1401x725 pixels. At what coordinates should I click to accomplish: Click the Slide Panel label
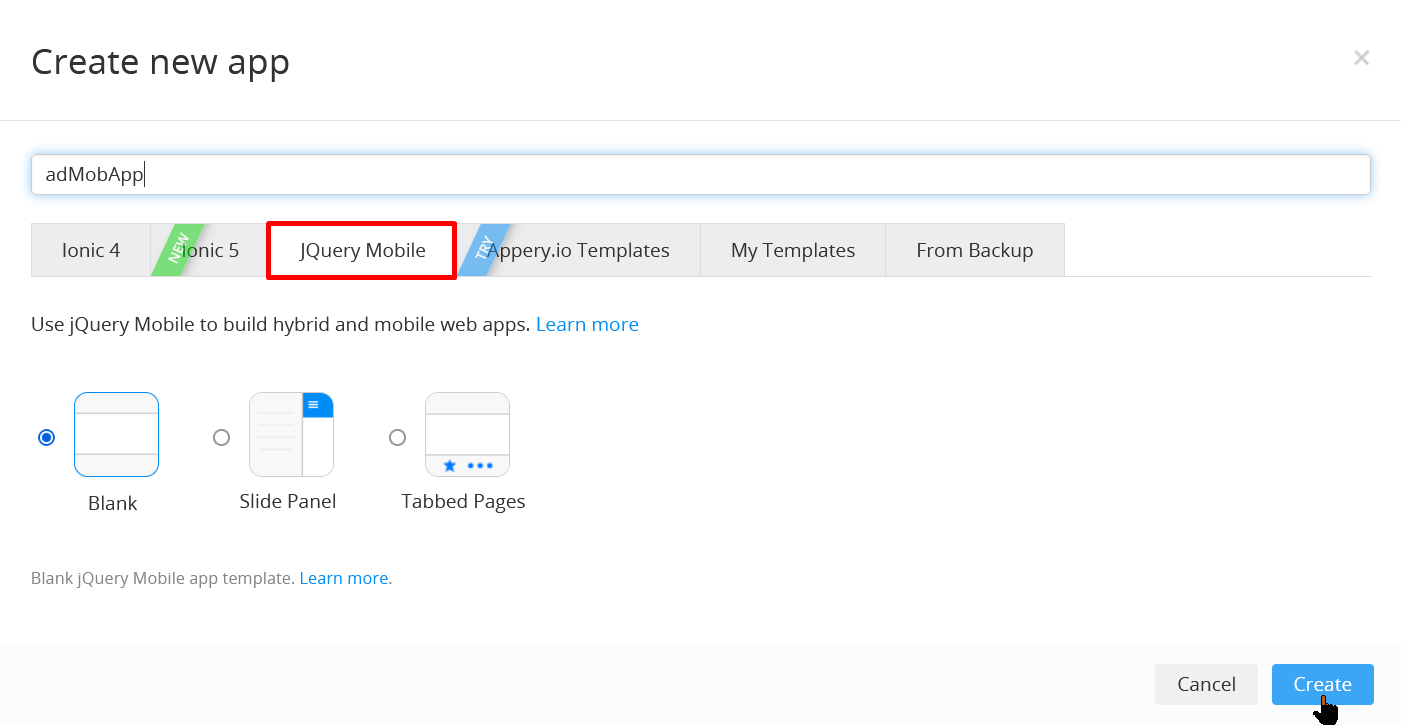(288, 501)
